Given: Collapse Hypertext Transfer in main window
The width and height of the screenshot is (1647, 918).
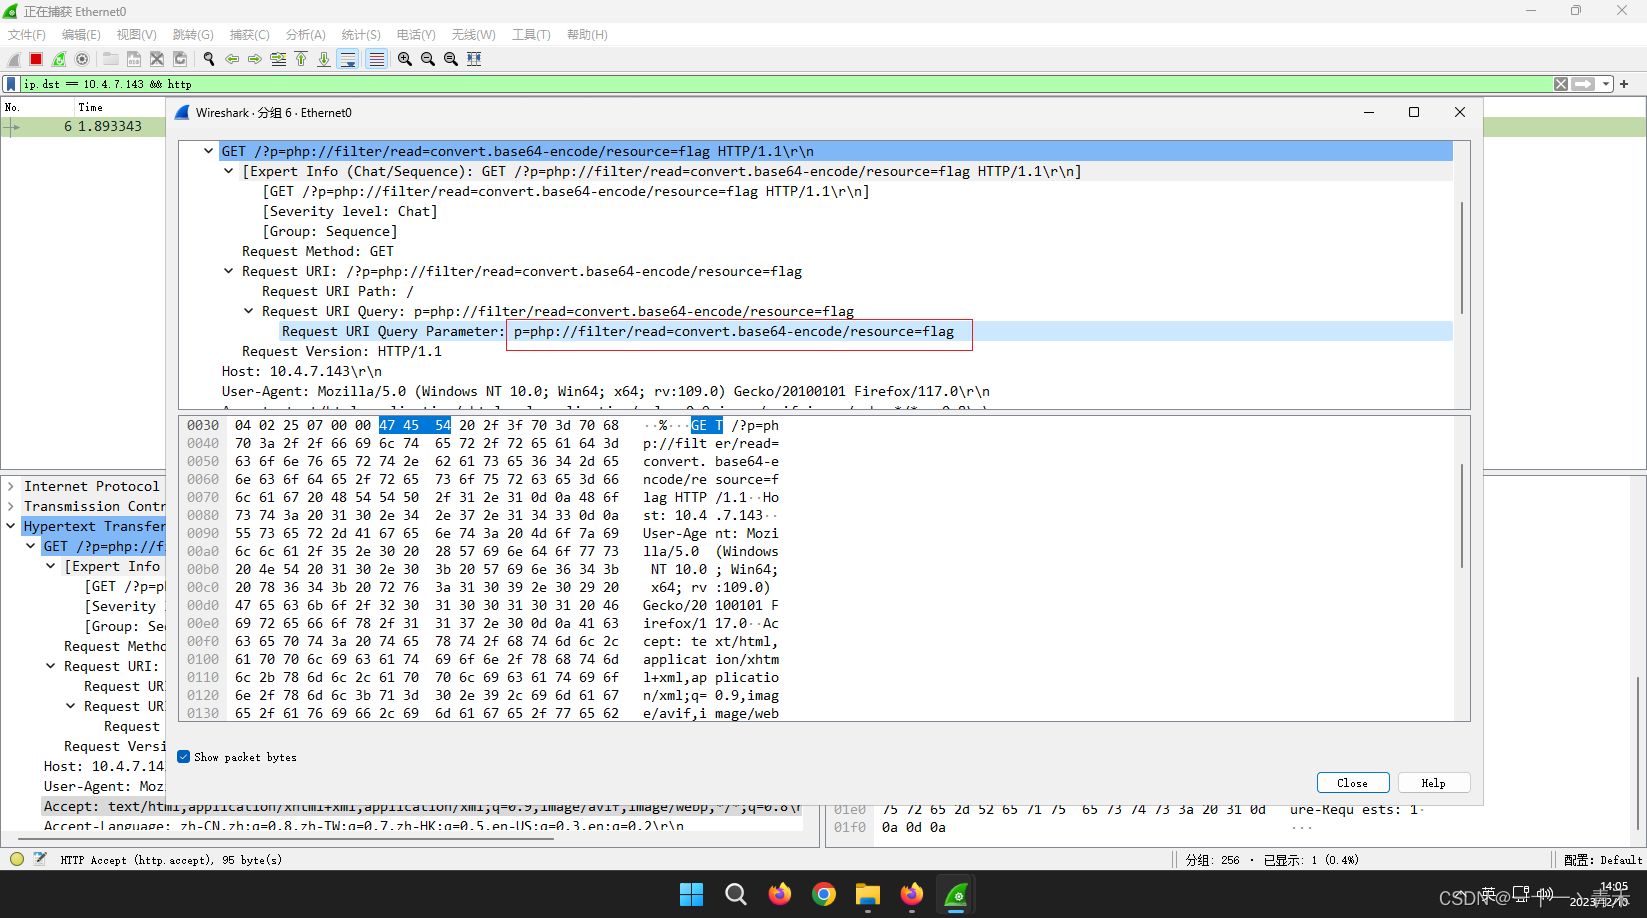Looking at the screenshot, I should pyautogui.click(x=11, y=526).
